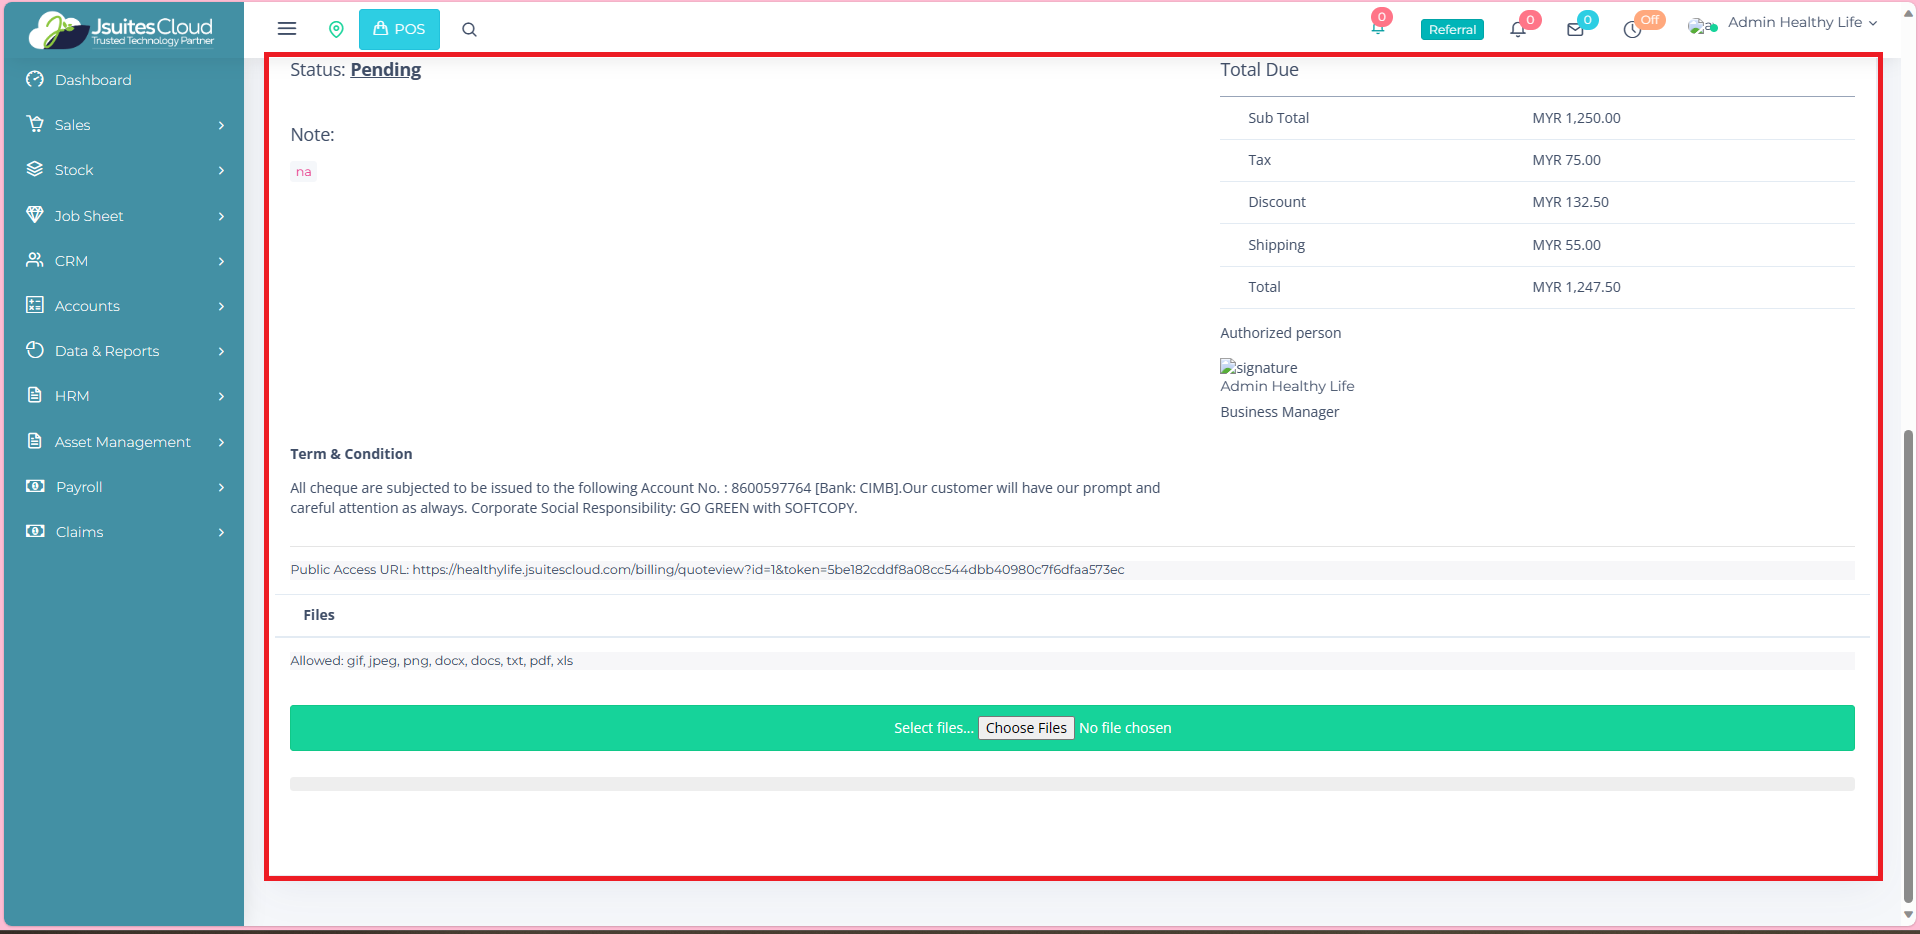This screenshot has width=1920, height=934.
Task: Click the red-badged alert icon
Action: pyautogui.click(x=1378, y=26)
